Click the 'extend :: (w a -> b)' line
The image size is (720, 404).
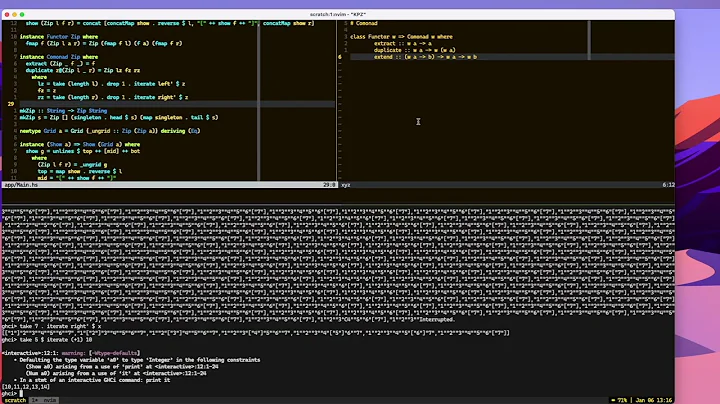(425, 57)
